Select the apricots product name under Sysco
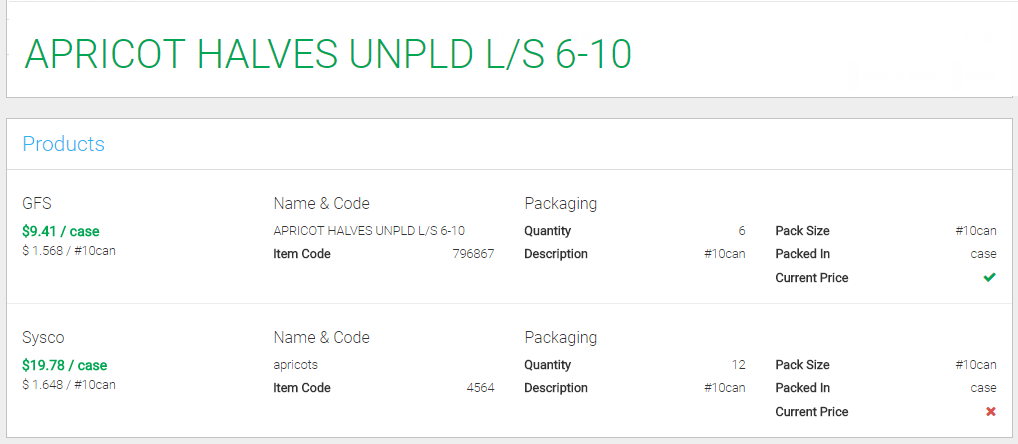This screenshot has width=1018, height=444. pyautogui.click(x=296, y=365)
